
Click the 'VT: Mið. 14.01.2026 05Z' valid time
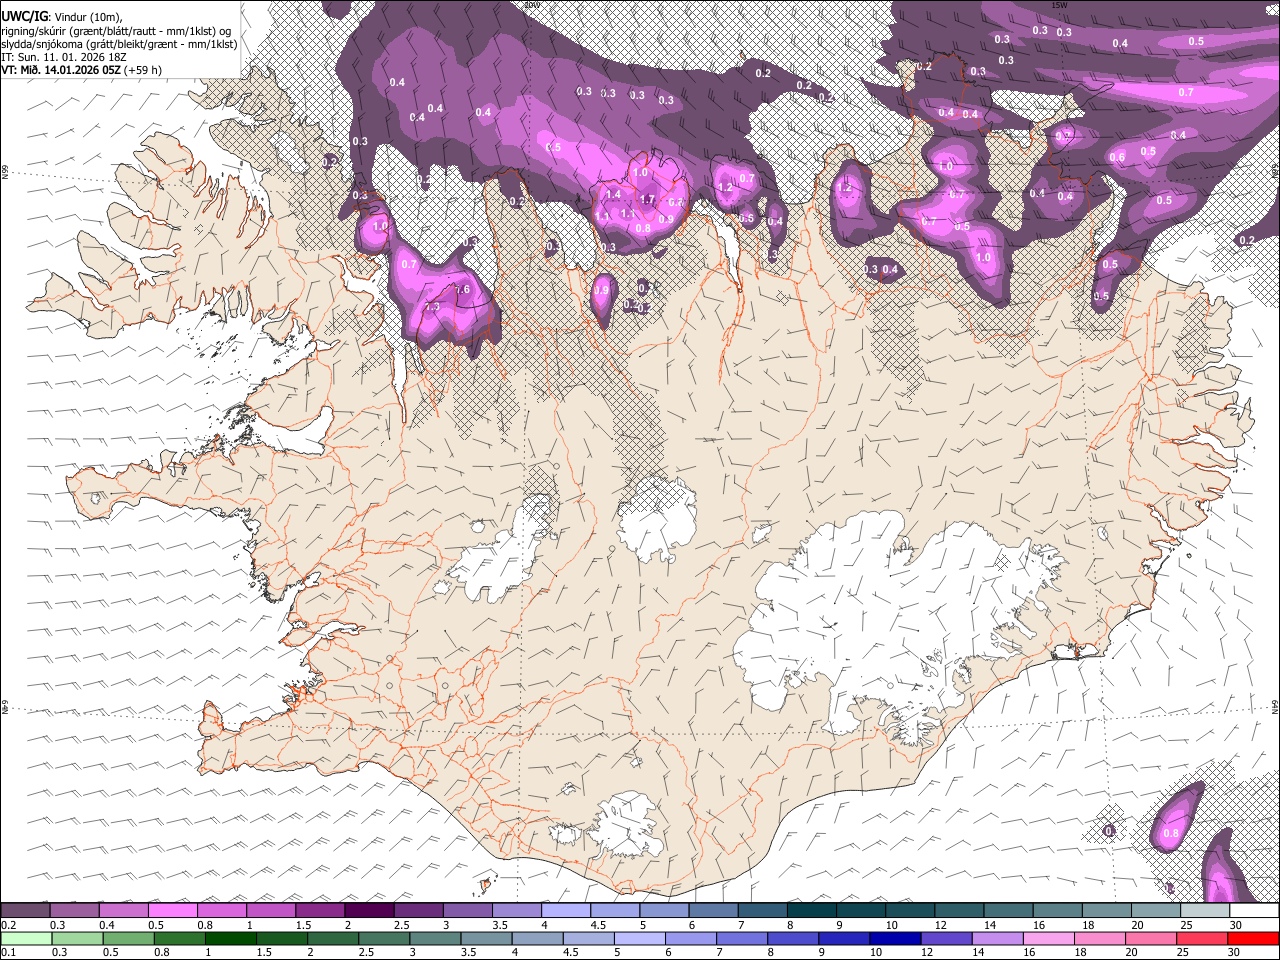point(61,70)
